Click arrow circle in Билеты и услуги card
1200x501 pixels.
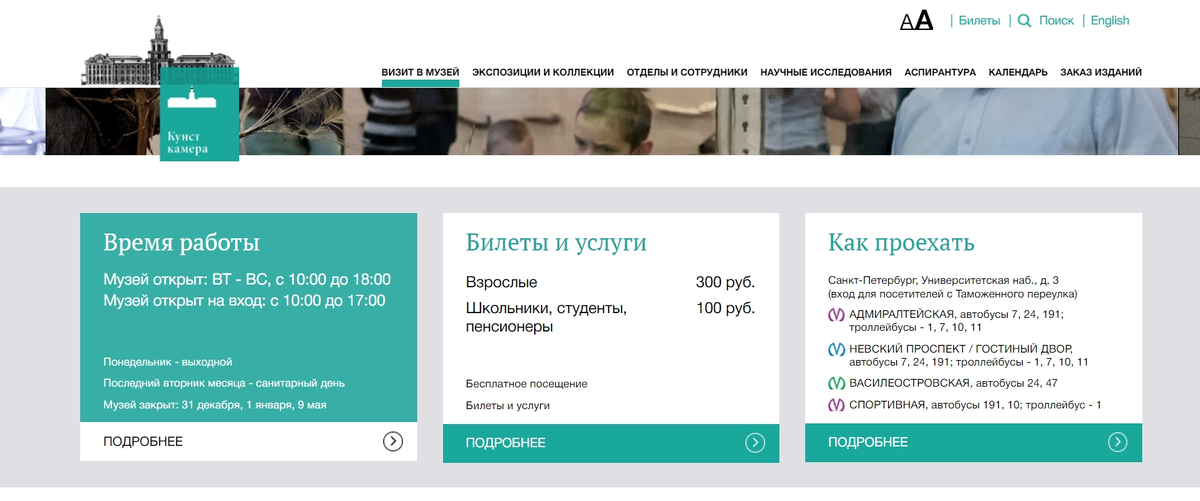coord(755,443)
